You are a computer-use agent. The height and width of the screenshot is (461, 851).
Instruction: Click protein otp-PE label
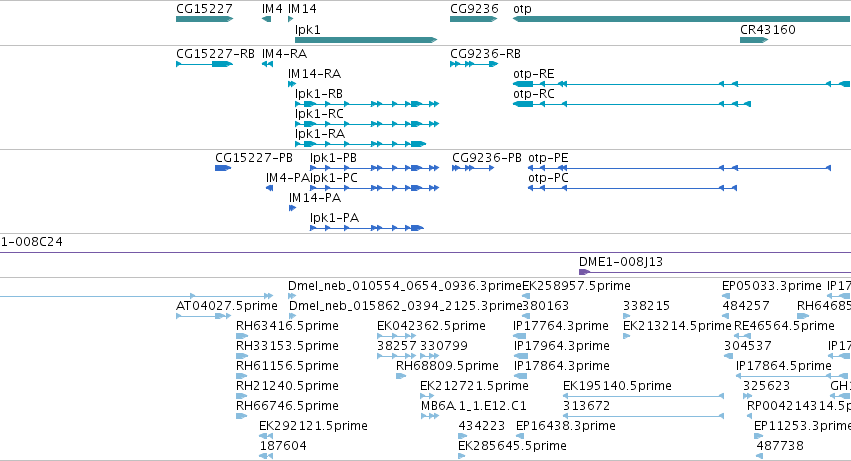coord(548,158)
